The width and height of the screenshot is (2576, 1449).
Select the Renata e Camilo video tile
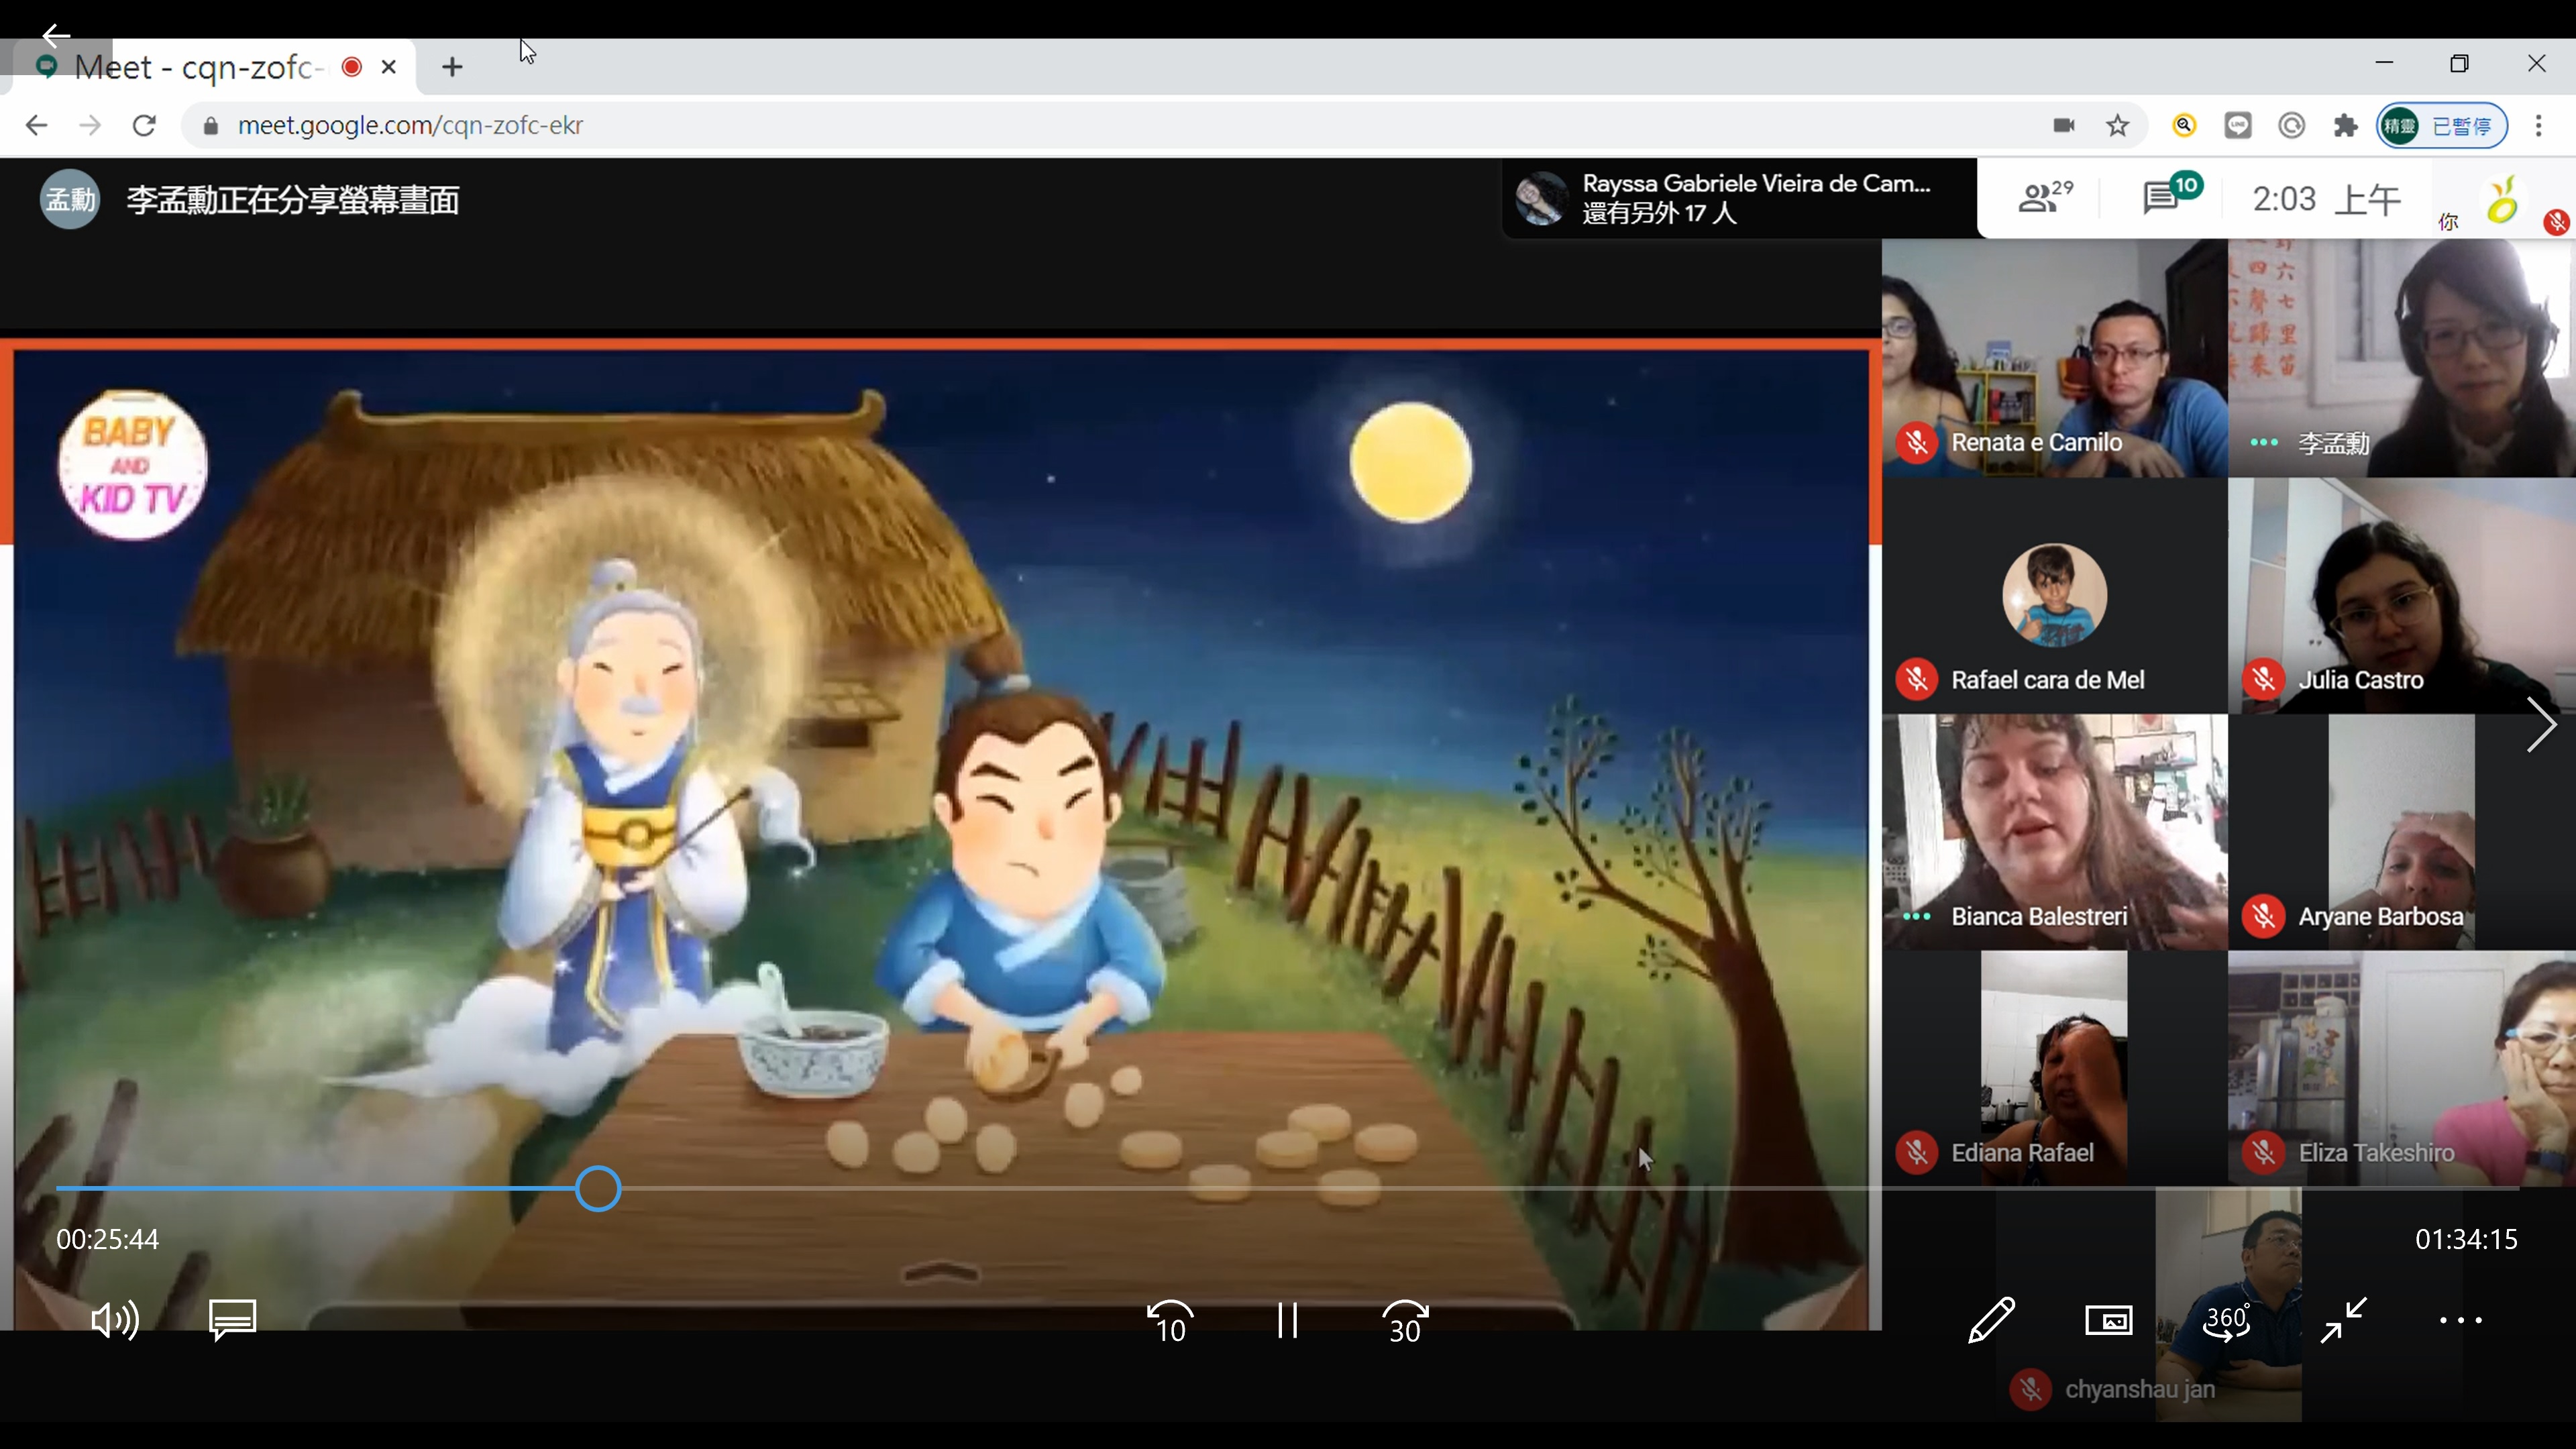pyautogui.click(x=2054, y=357)
